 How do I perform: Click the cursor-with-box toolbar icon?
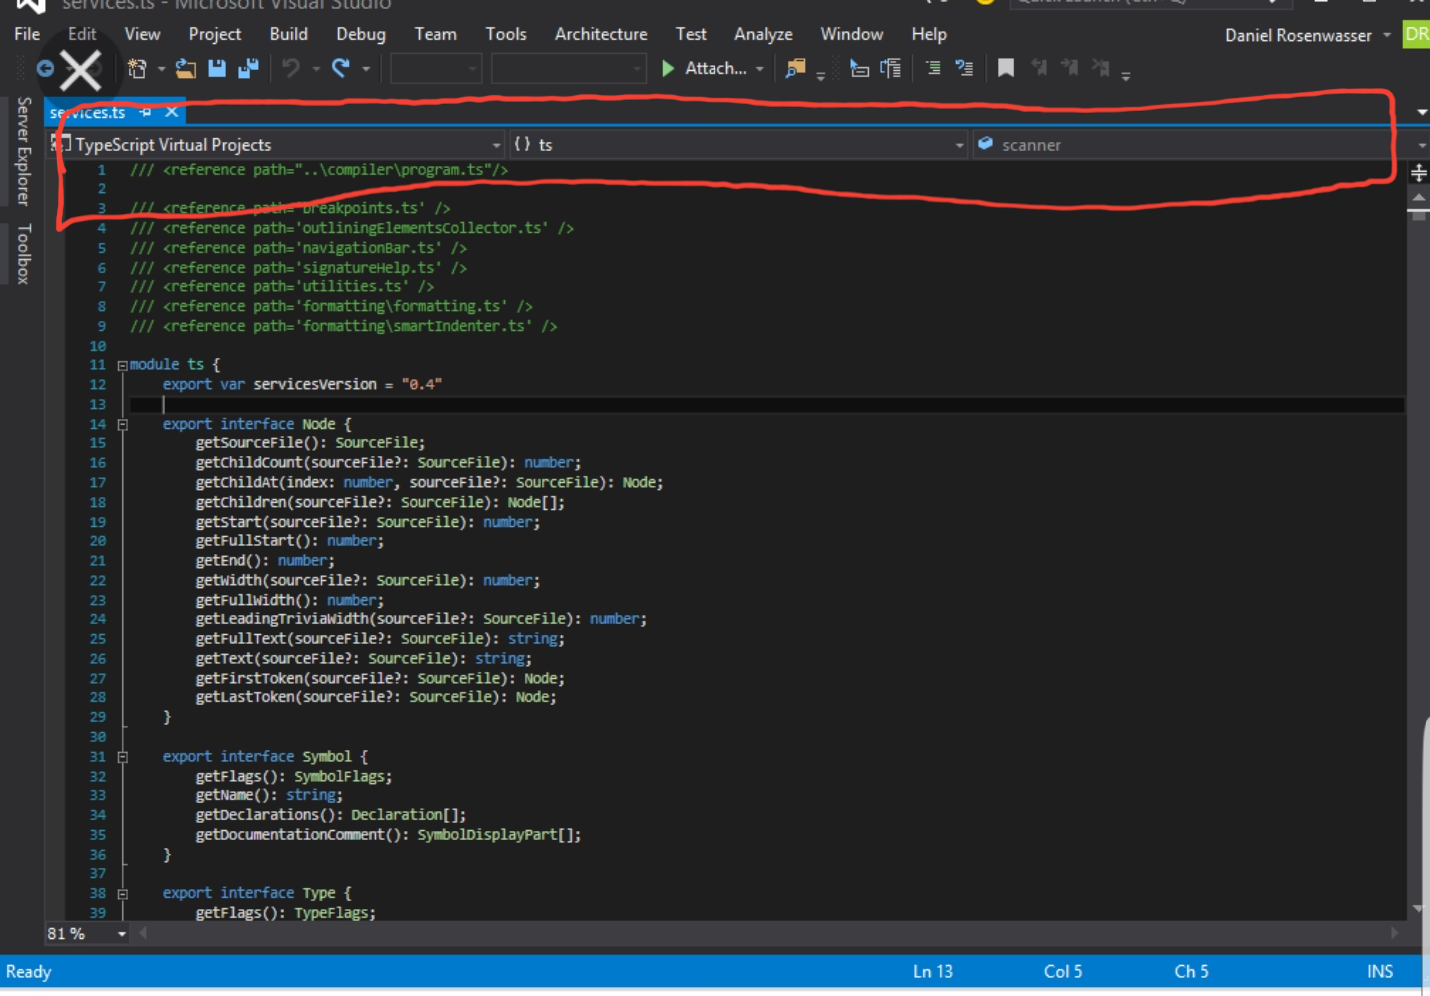pyautogui.click(x=859, y=68)
